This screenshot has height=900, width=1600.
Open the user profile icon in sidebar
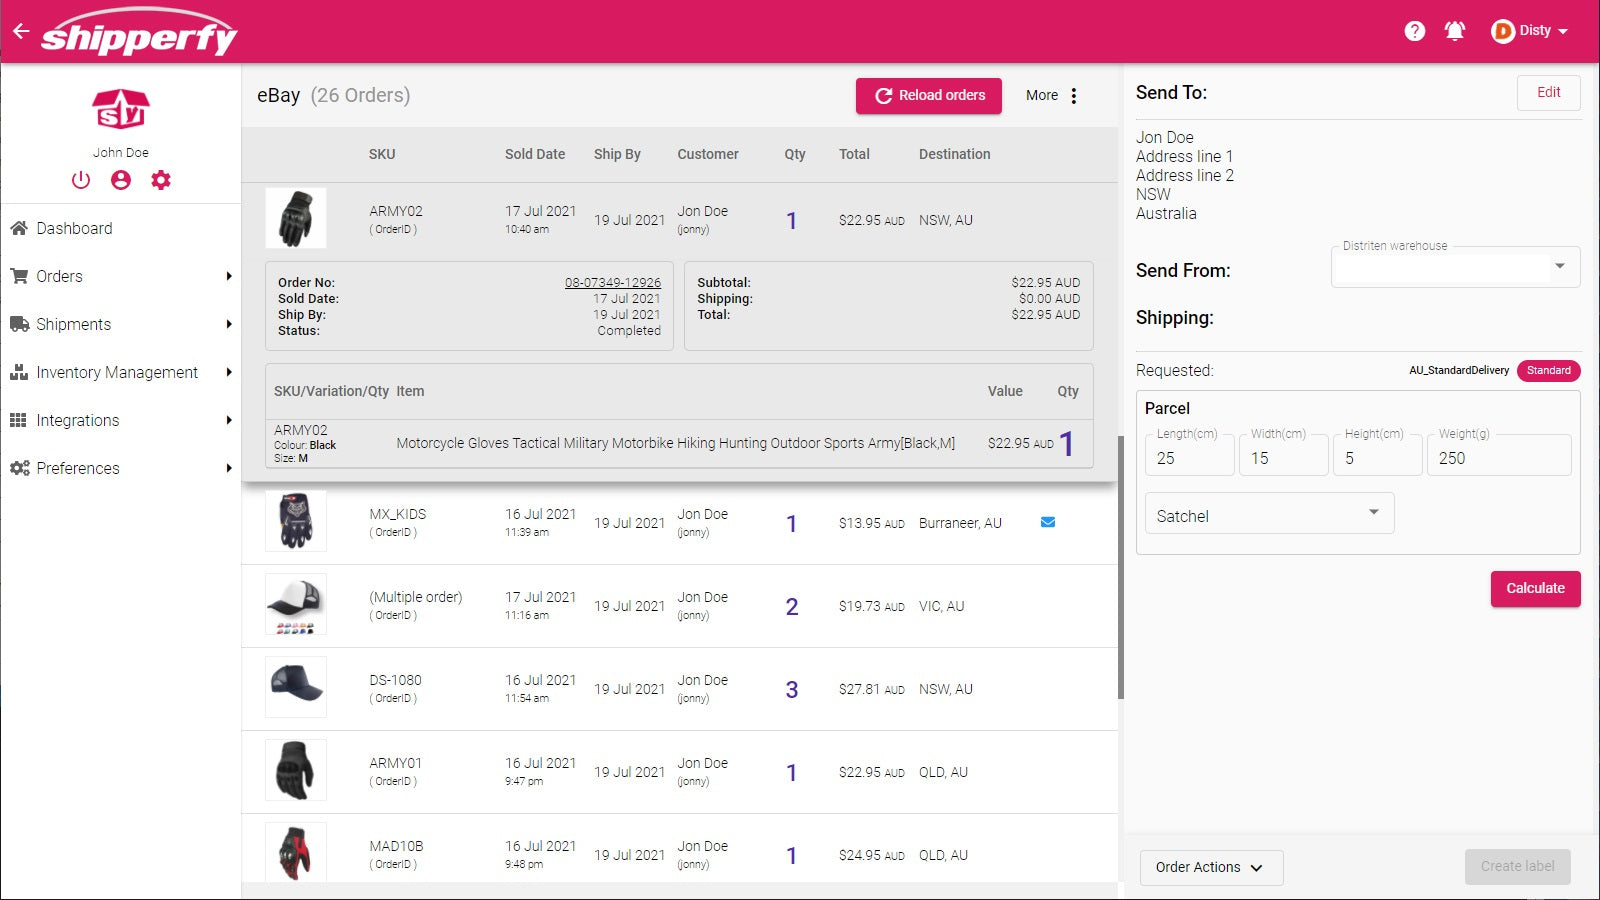[x=121, y=180]
